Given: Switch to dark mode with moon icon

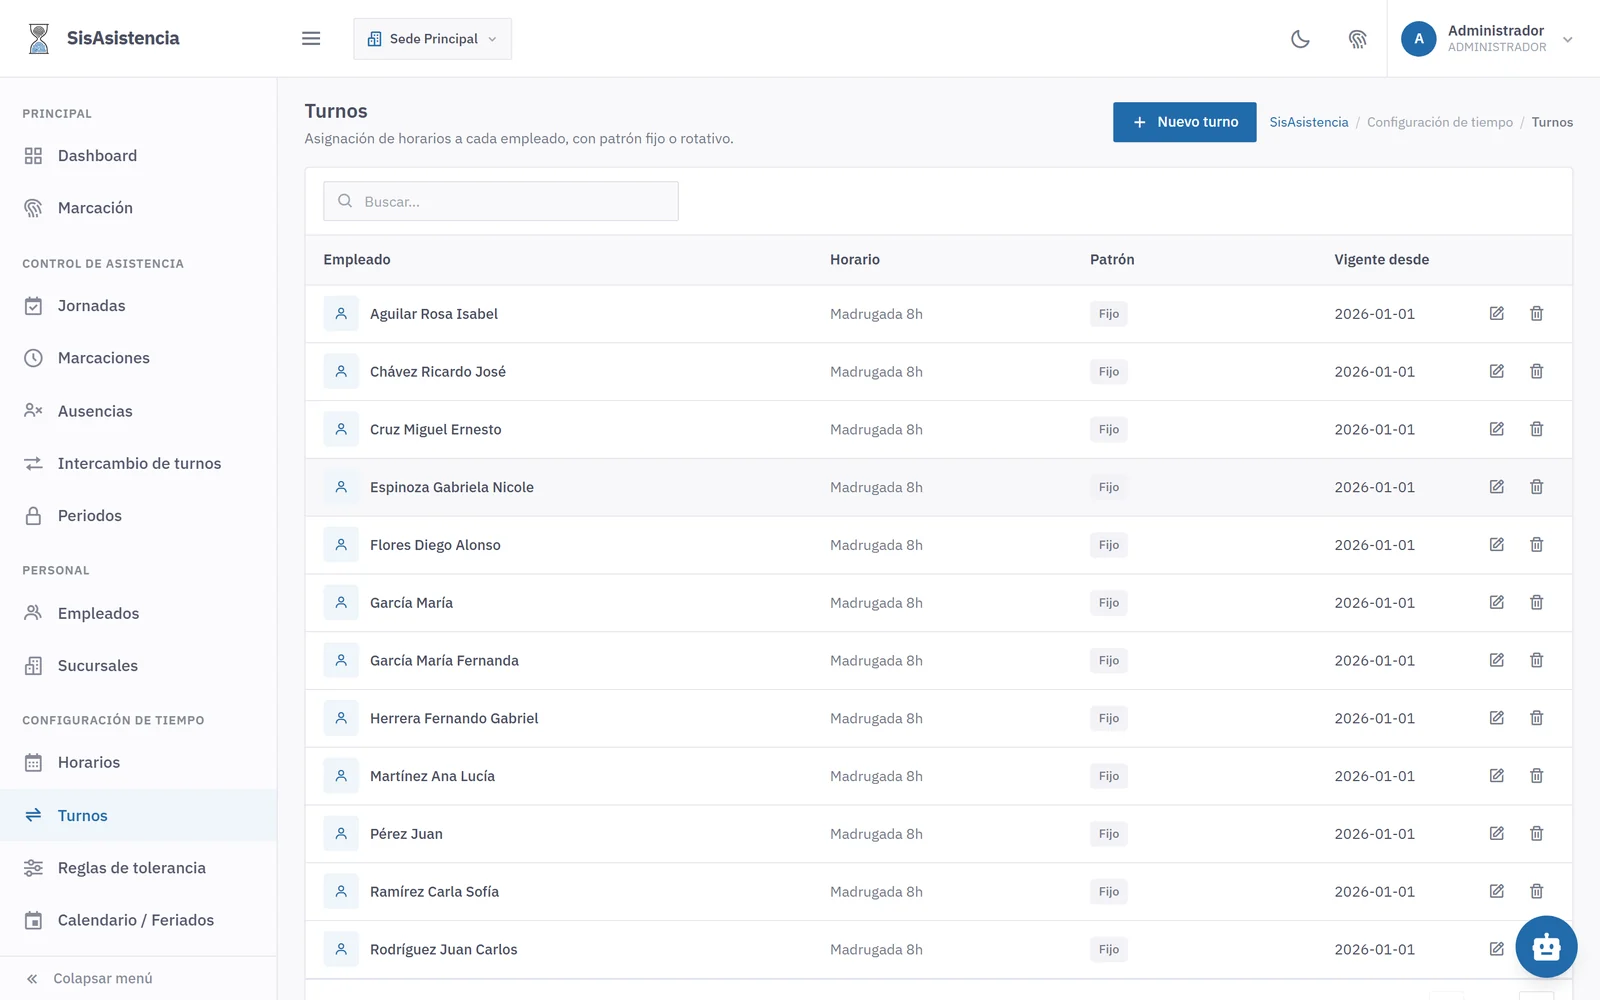Looking at the screenshot, I should pyautogui.click(x=1300, y=39).
